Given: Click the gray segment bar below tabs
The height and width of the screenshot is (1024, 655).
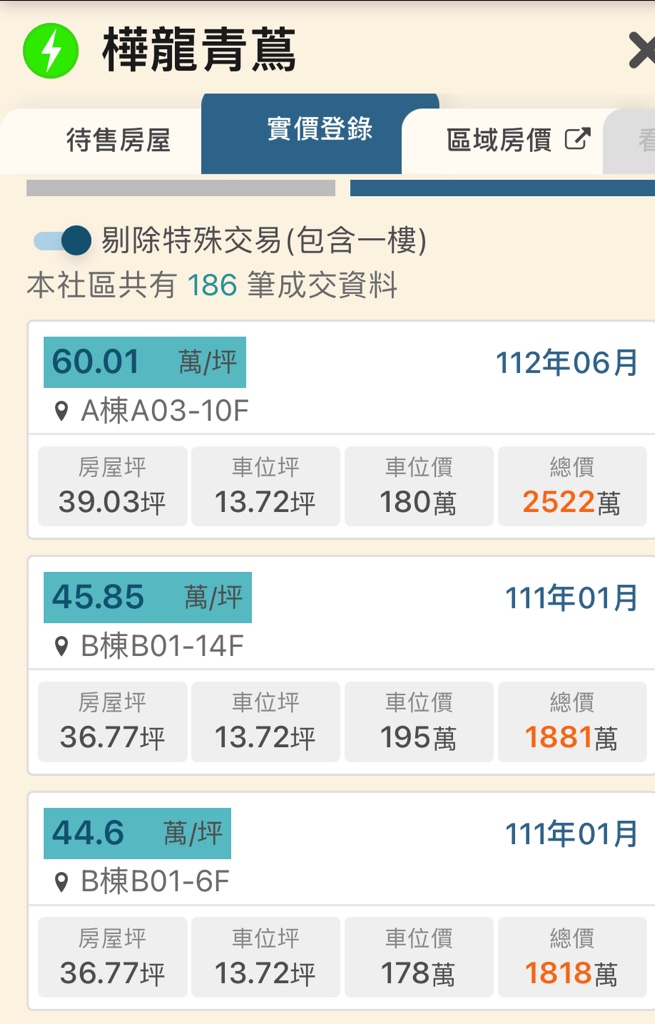Looking at the screenshot, I should point(180,188).
